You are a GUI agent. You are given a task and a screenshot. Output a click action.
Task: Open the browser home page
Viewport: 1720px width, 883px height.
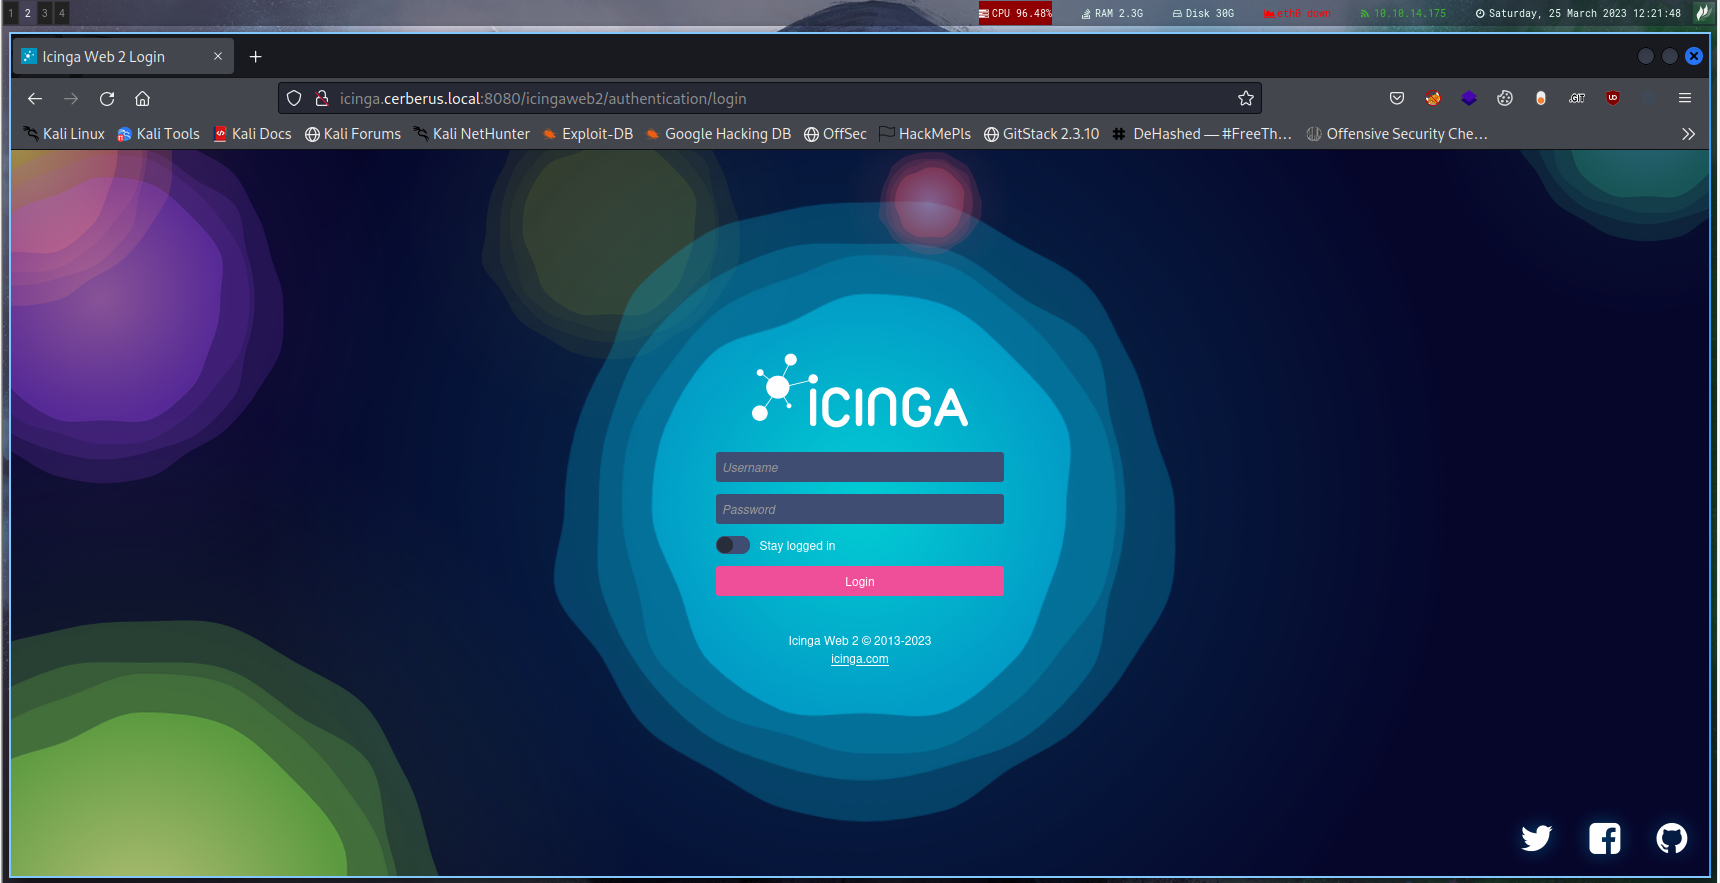(x=143, y=98)
